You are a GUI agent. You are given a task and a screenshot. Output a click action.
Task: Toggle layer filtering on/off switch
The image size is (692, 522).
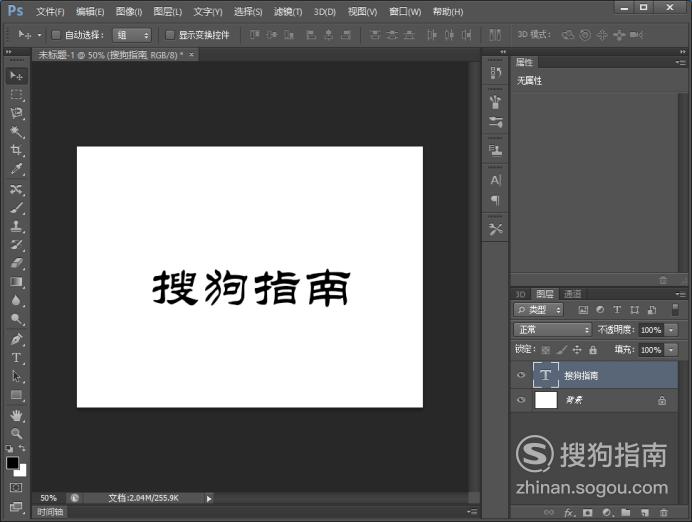[x=675, y=310]
